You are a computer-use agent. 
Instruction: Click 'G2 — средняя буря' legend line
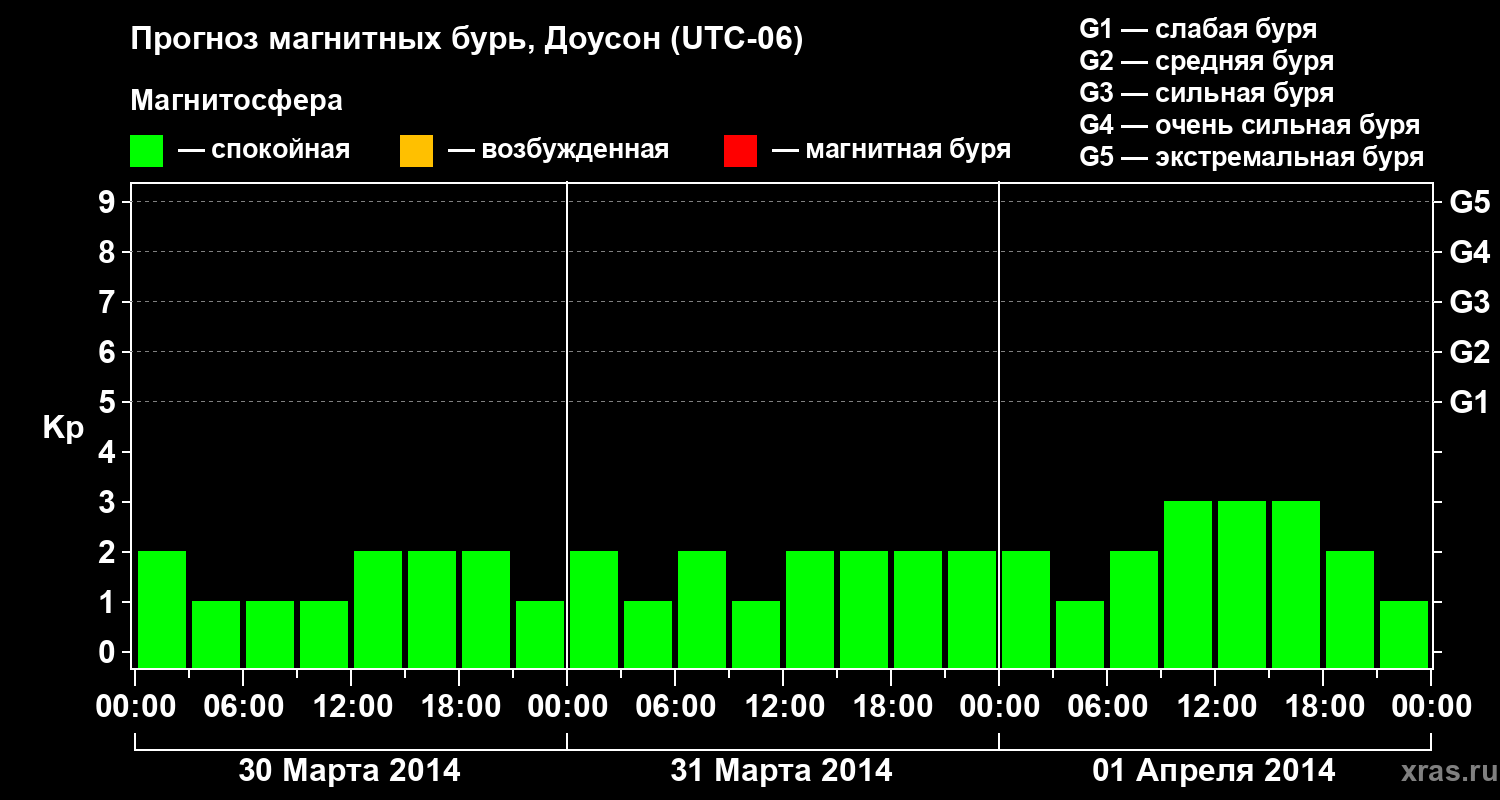(x=1207, y=61)
